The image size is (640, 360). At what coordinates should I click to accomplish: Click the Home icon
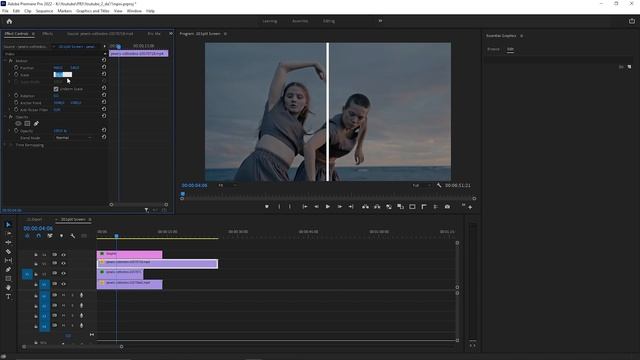coord(9,21)
